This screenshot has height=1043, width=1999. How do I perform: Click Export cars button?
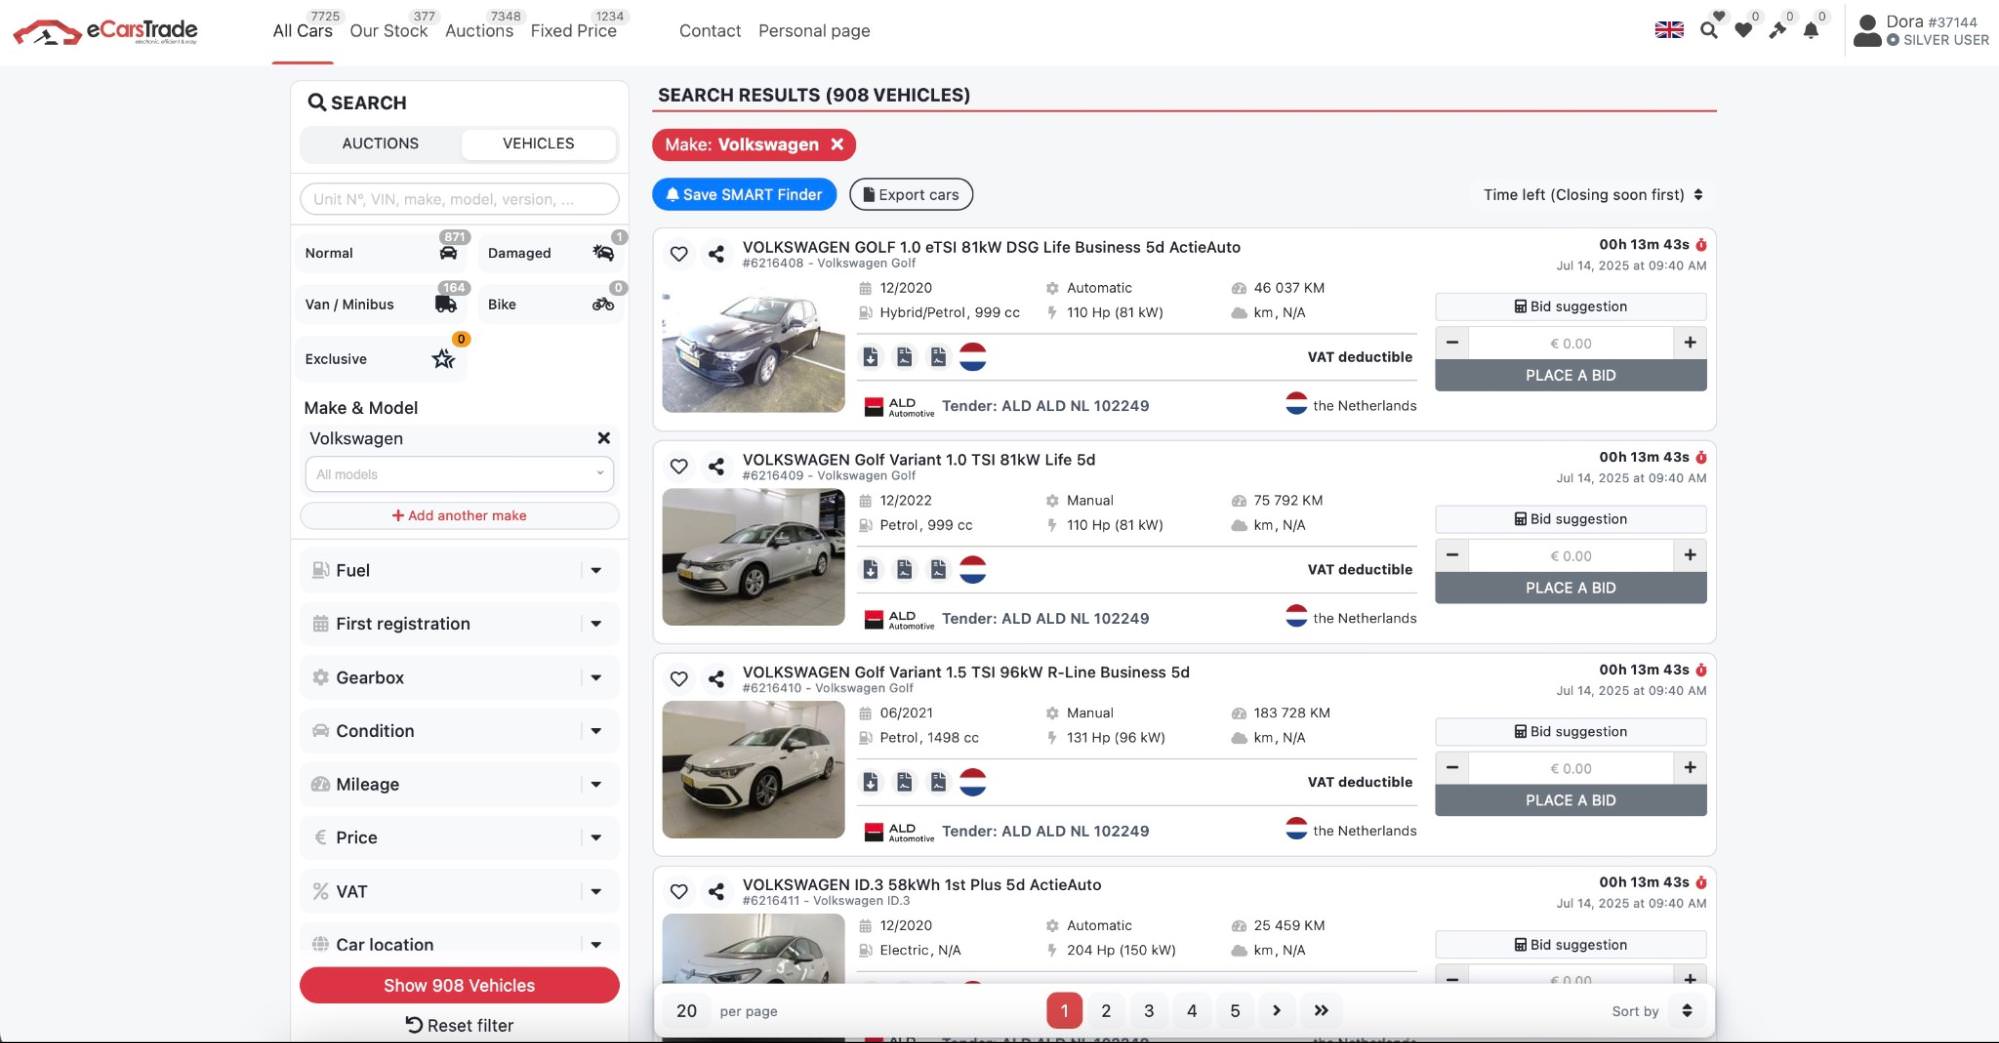tap(911, 195)
